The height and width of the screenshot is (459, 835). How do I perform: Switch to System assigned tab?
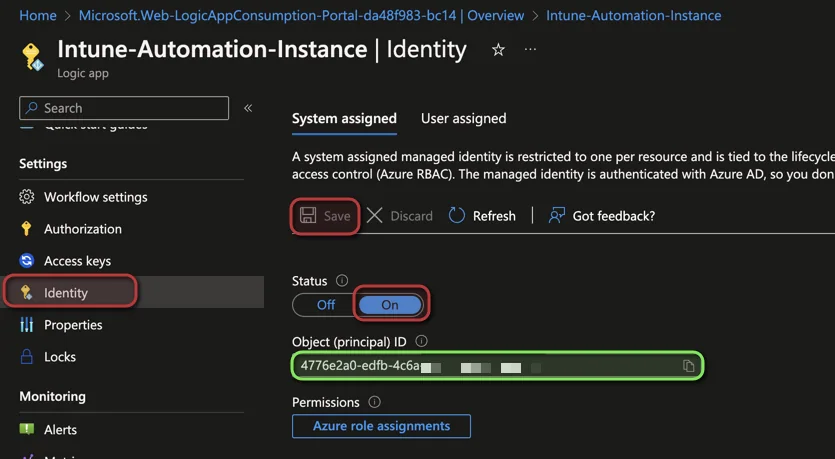[x=344, y=119]
